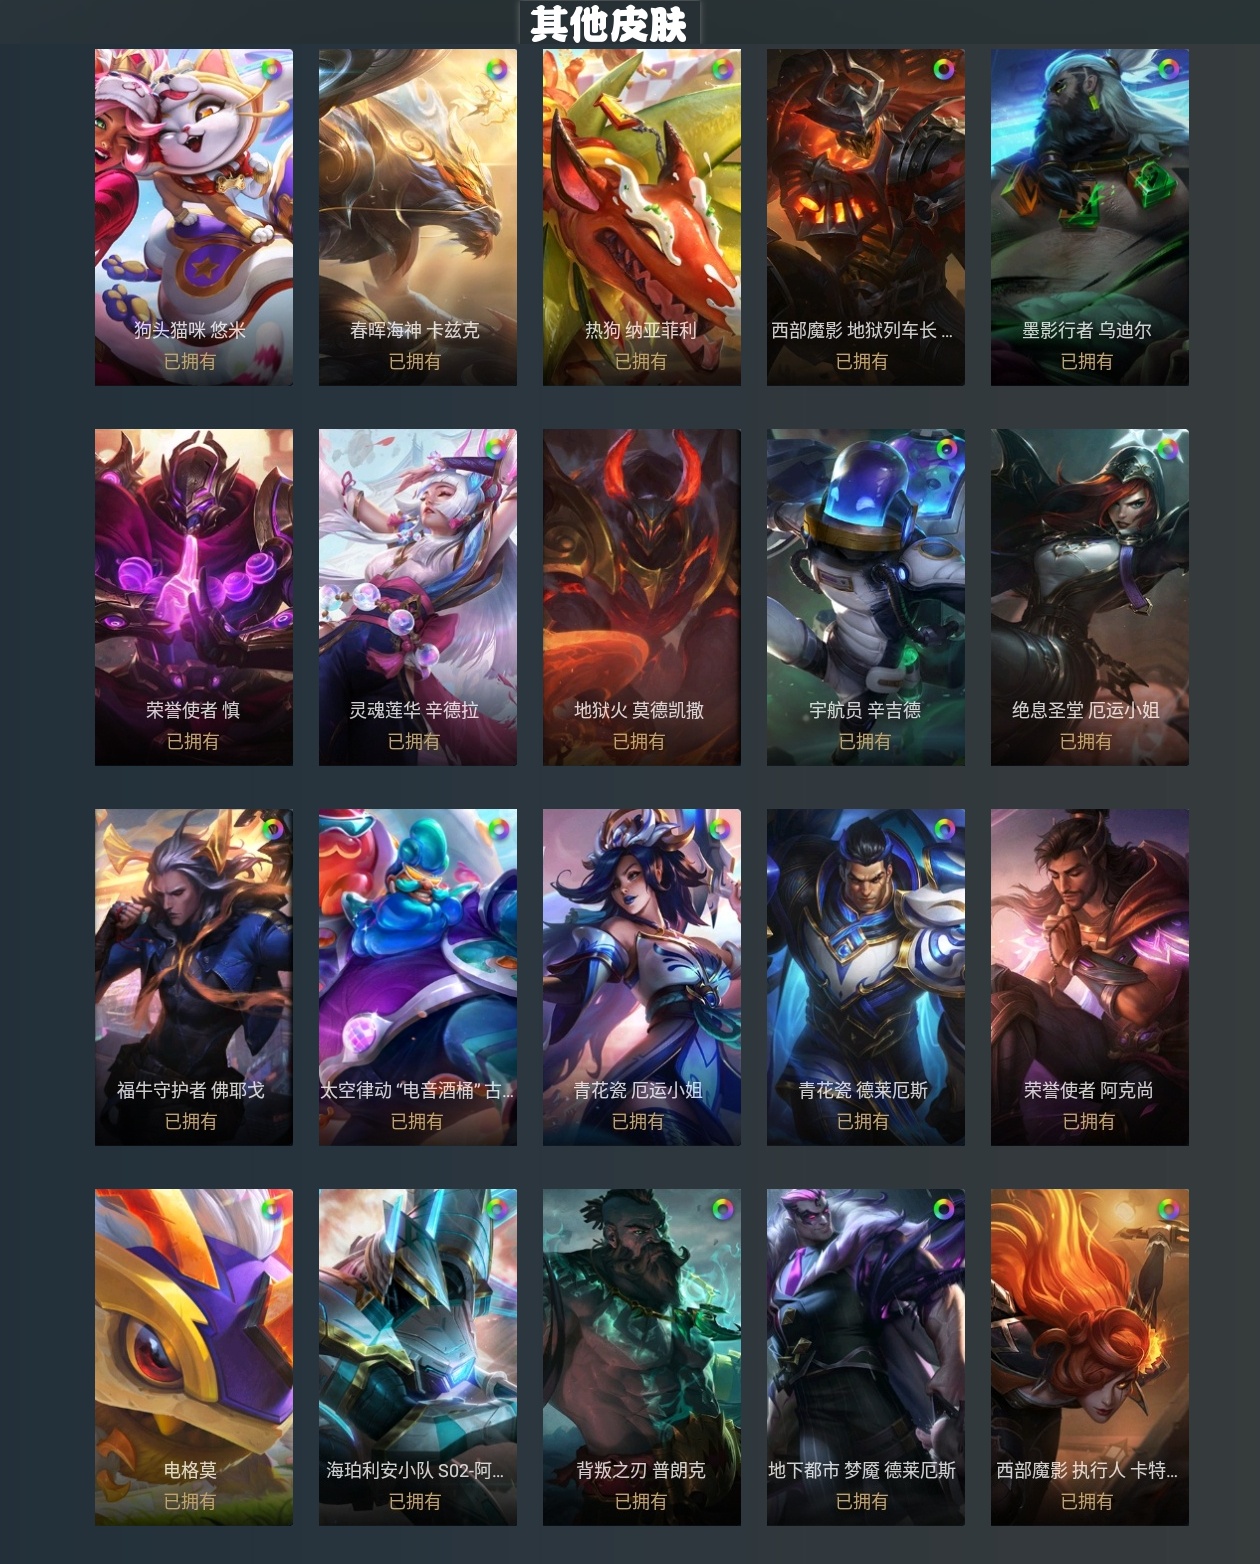Open chroma wheel on 宇航员 辛吉德
The width and height of the screenshot is (1260, 1564).
(944, 449)
